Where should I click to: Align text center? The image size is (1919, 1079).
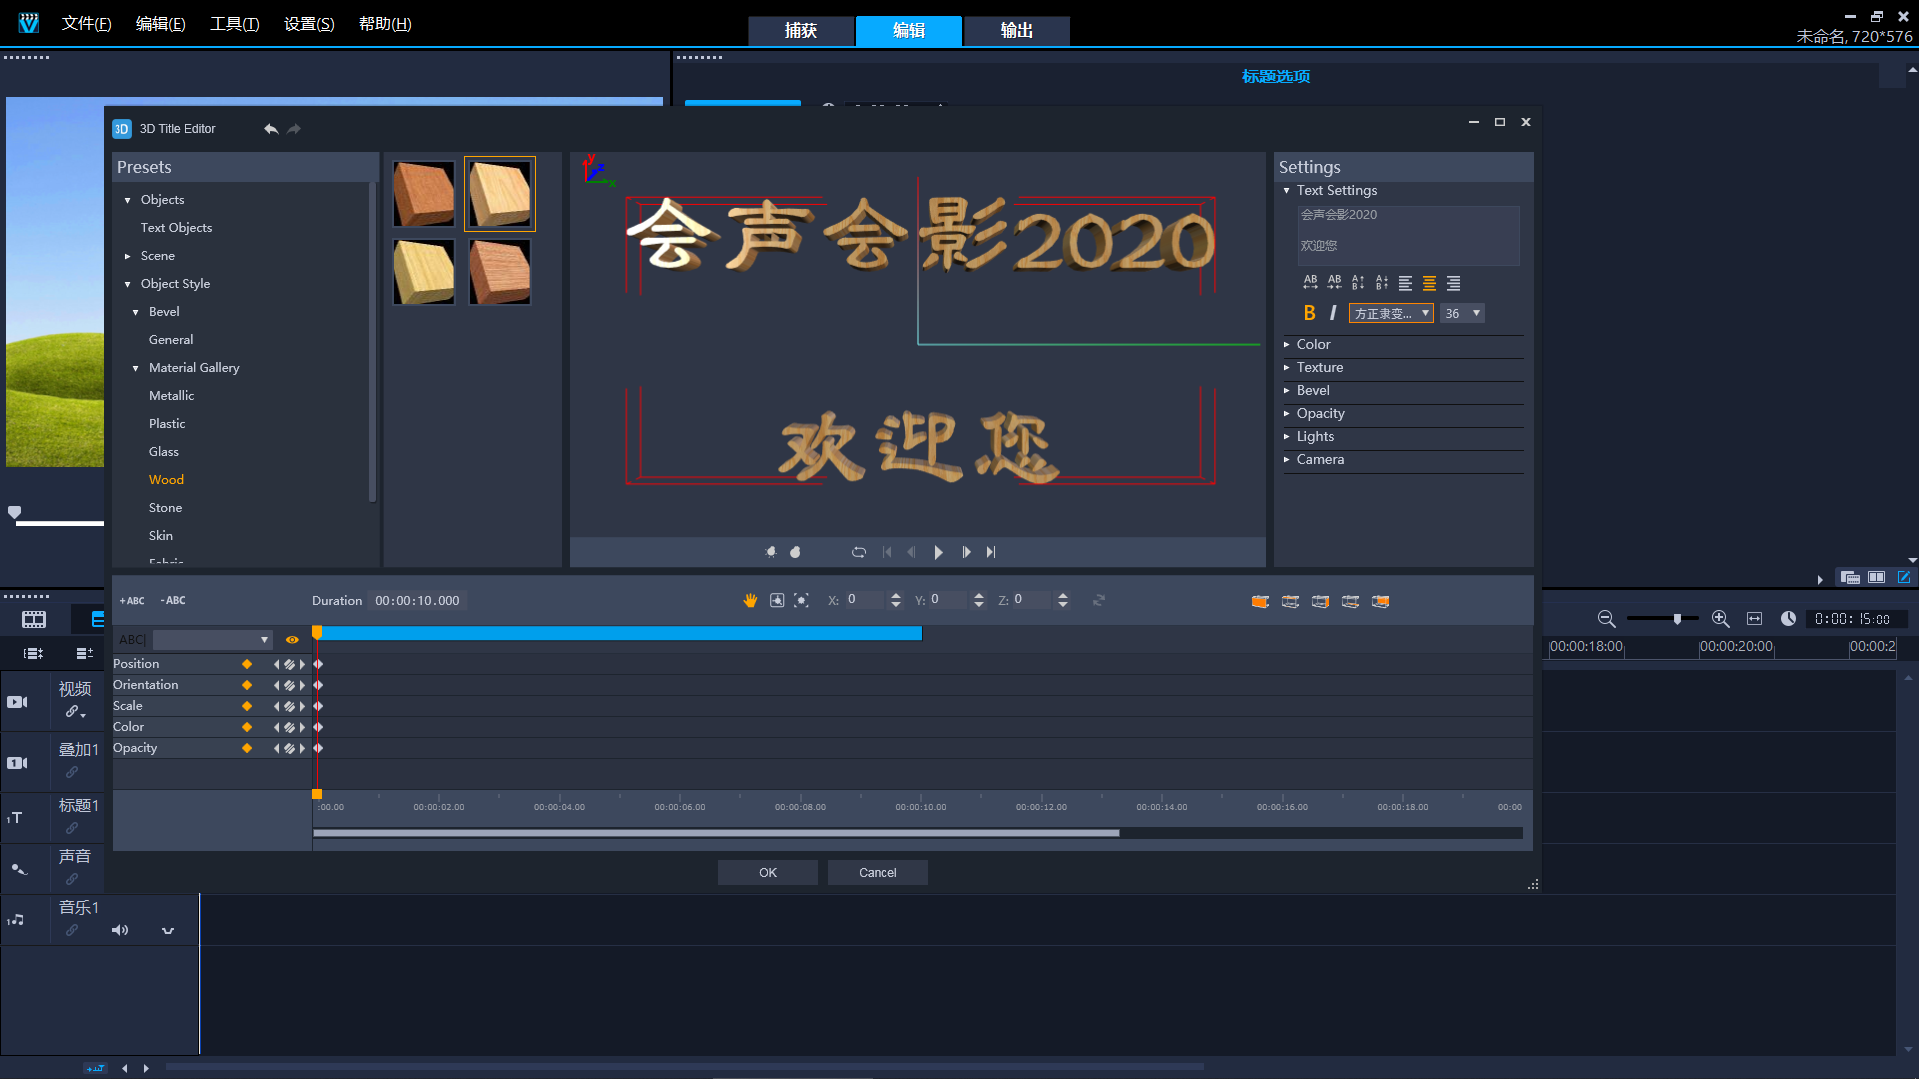tap(1429, 283)
